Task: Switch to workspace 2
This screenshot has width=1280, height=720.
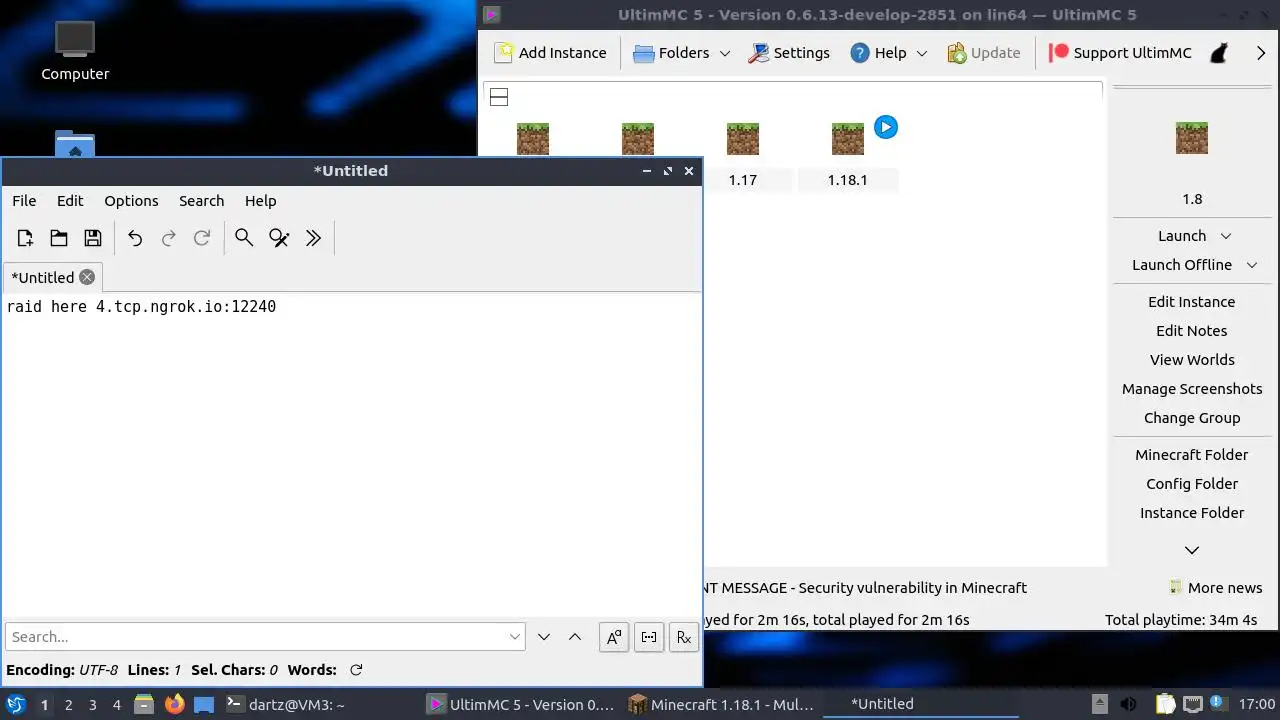Action: 68,705
